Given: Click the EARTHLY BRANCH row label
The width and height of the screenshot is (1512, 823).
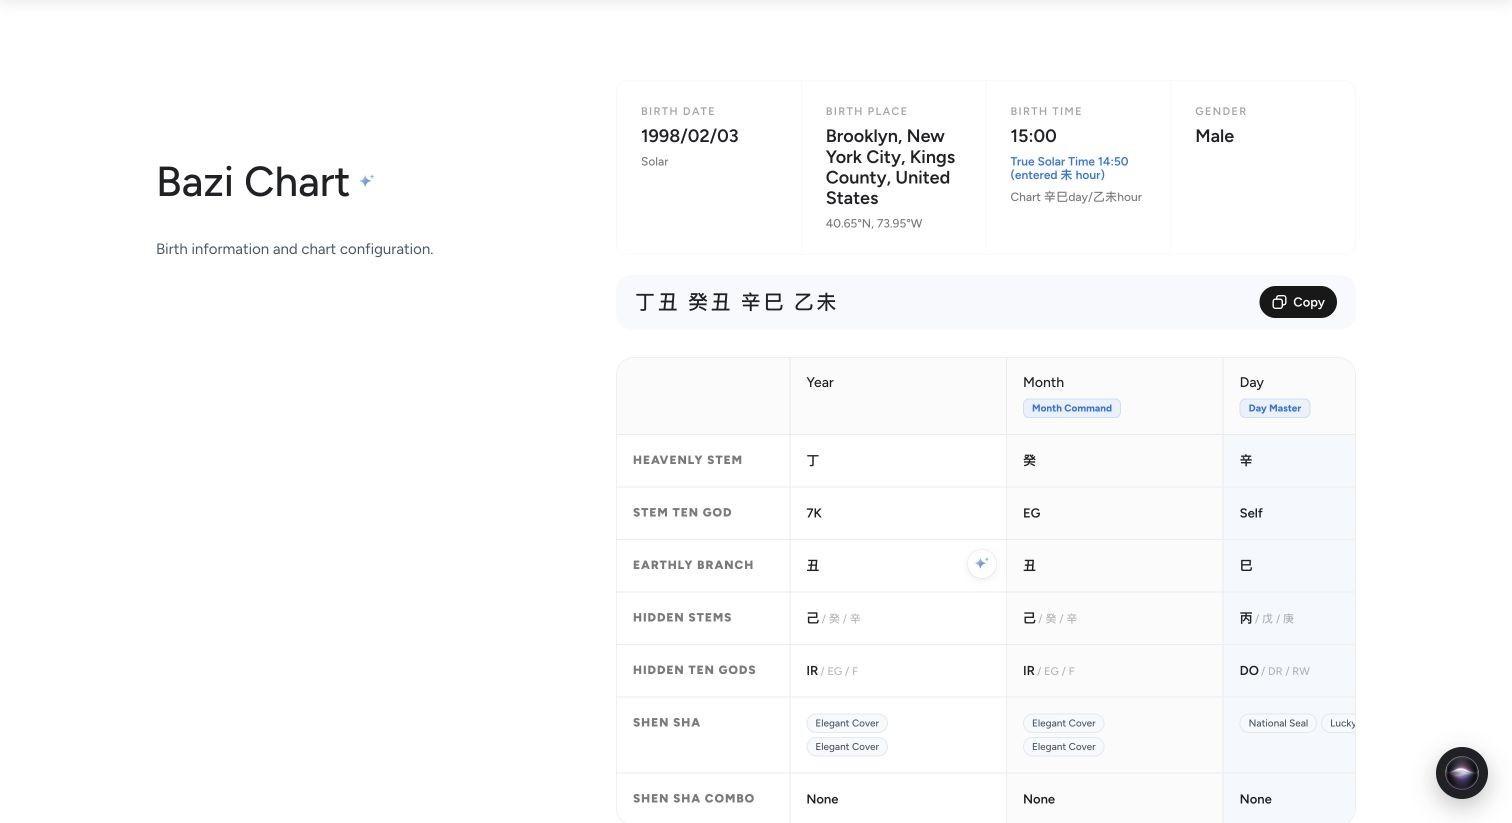Looking at the screenshot, I should pyautogui.click(x=693, y=565).
